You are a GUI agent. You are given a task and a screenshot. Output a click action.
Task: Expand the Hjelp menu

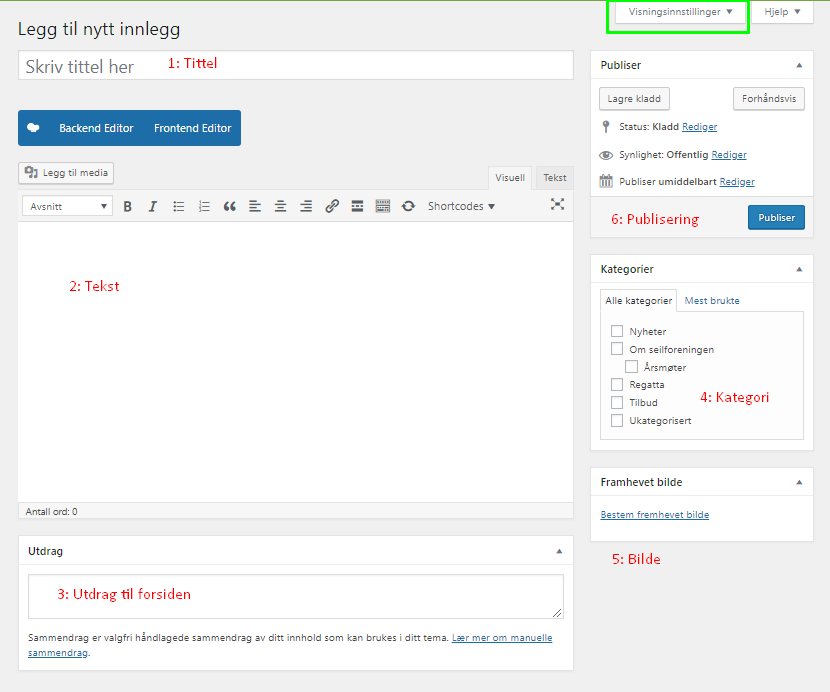pos(782,12)
